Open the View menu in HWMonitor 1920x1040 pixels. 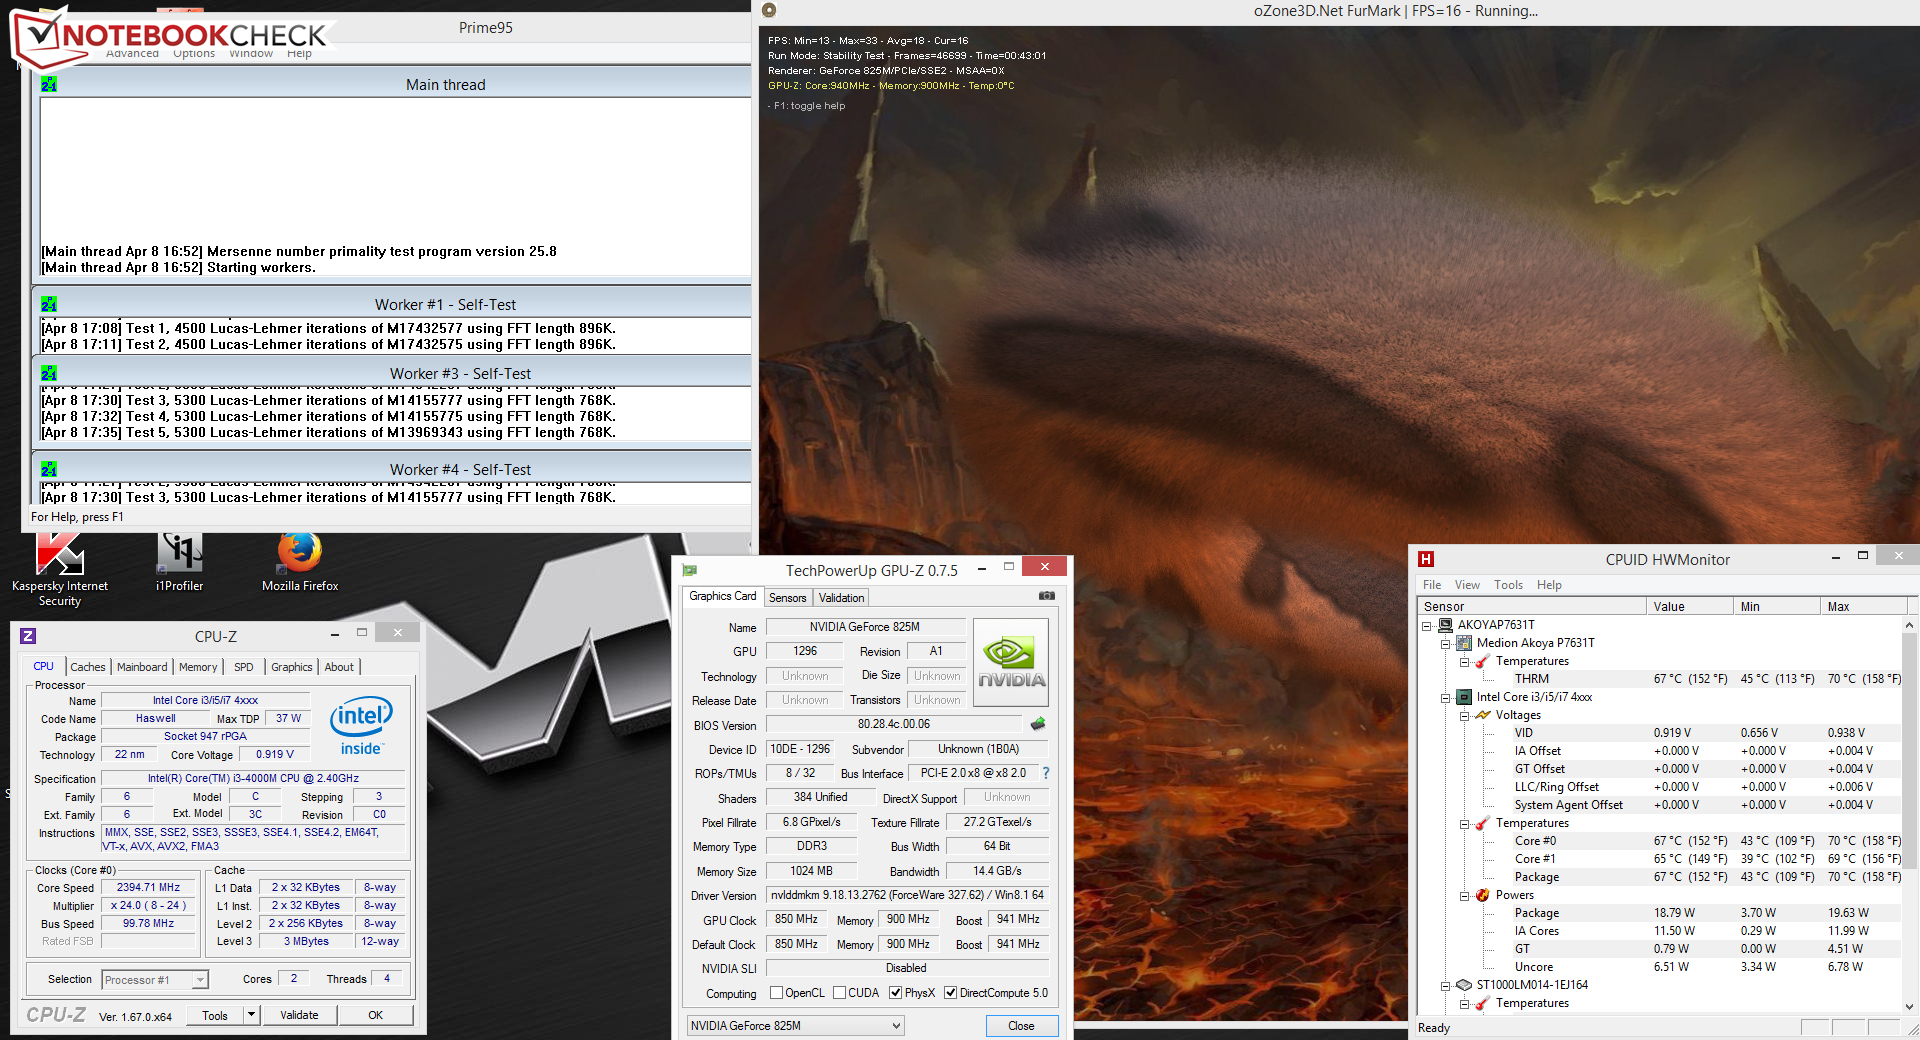tap(1467, 585)
